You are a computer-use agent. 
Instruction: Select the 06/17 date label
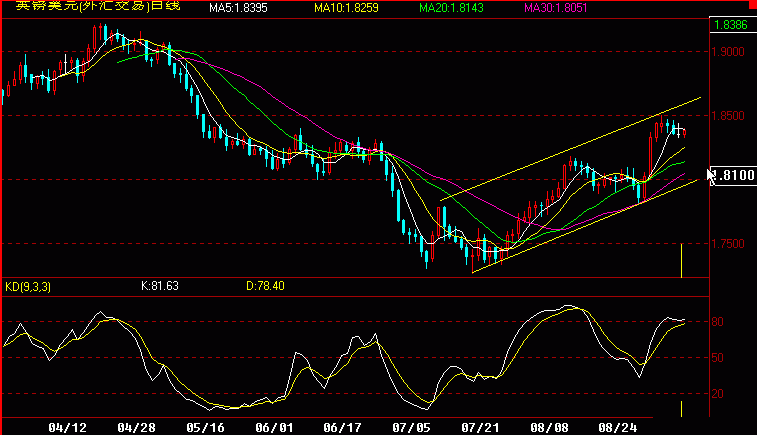tap(342, 428)
